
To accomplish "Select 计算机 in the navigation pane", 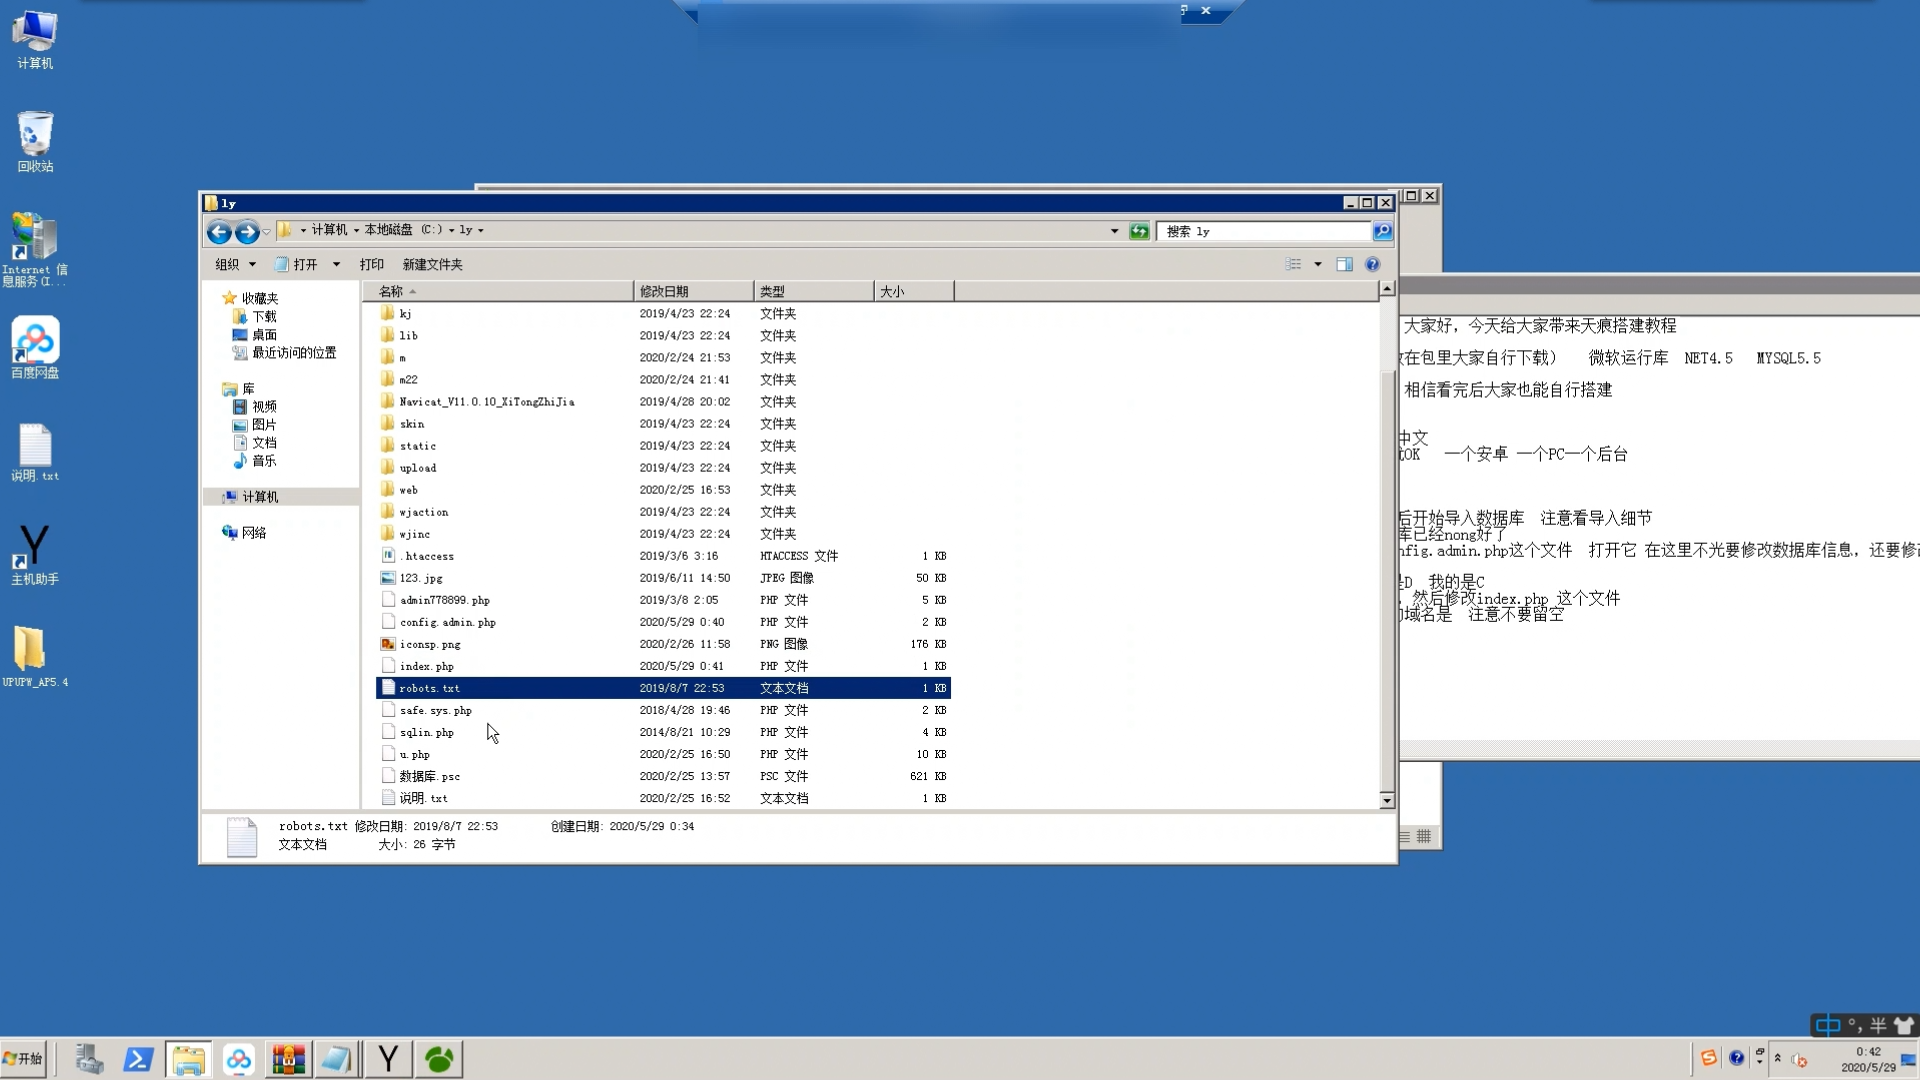I will click(260, 497).
